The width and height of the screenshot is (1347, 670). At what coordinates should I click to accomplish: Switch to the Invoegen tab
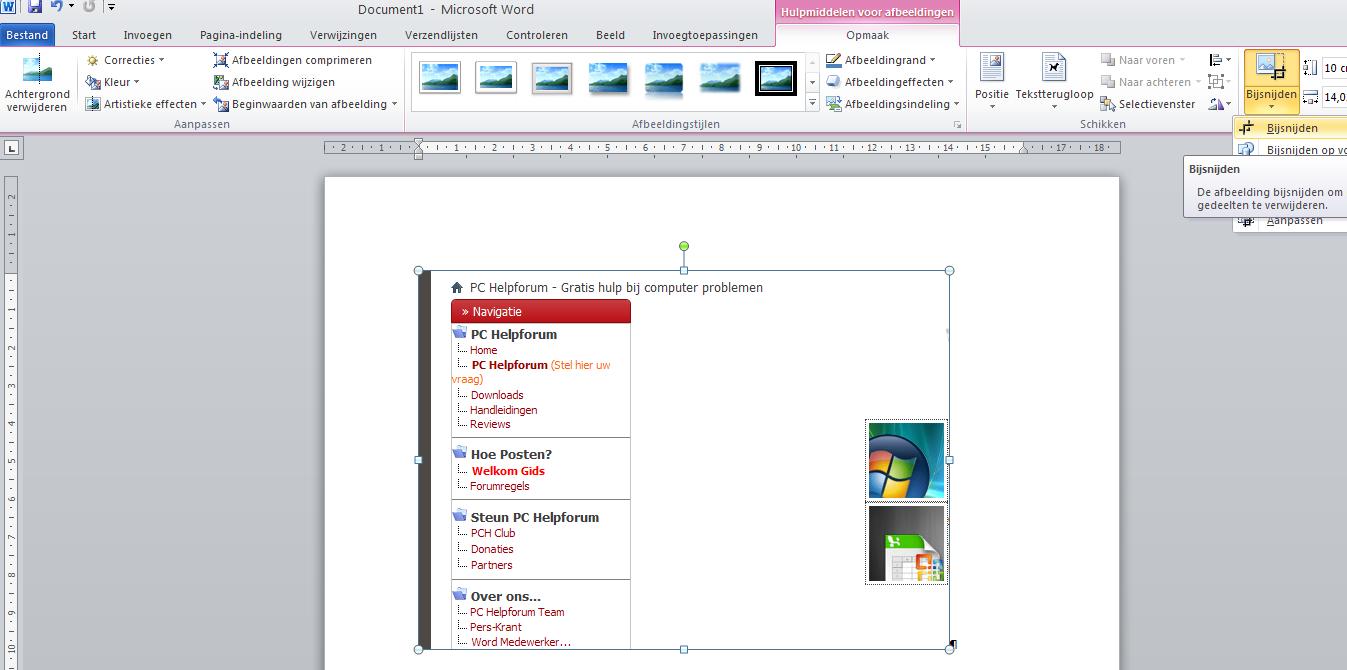(147, 35)
